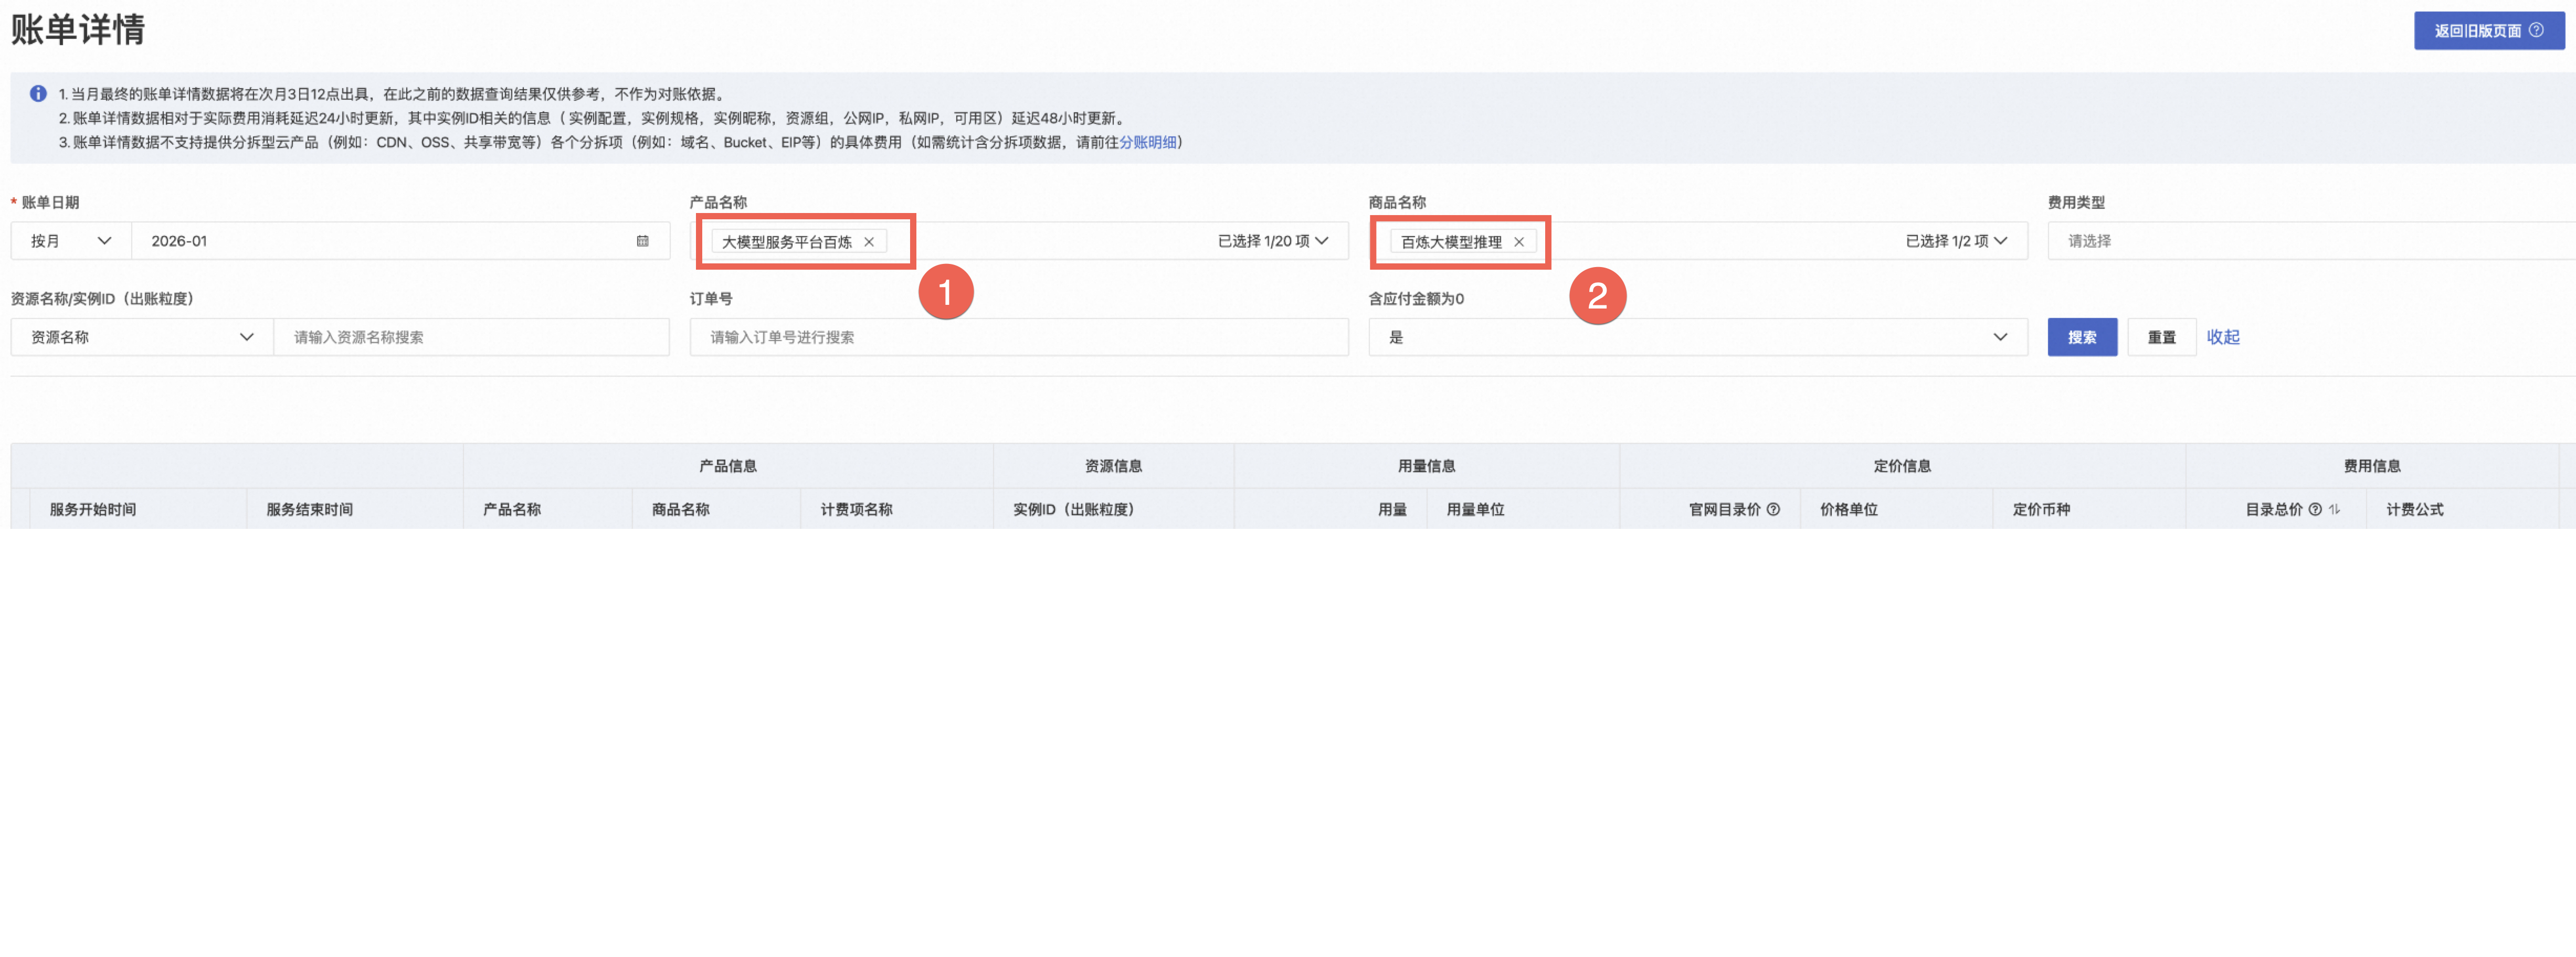Image resolution: width=2576 pixels, height=957 pixels.
Task: Click the help icon next to 目录总价
Action: pyautogui.click(x=2314, y=509)
